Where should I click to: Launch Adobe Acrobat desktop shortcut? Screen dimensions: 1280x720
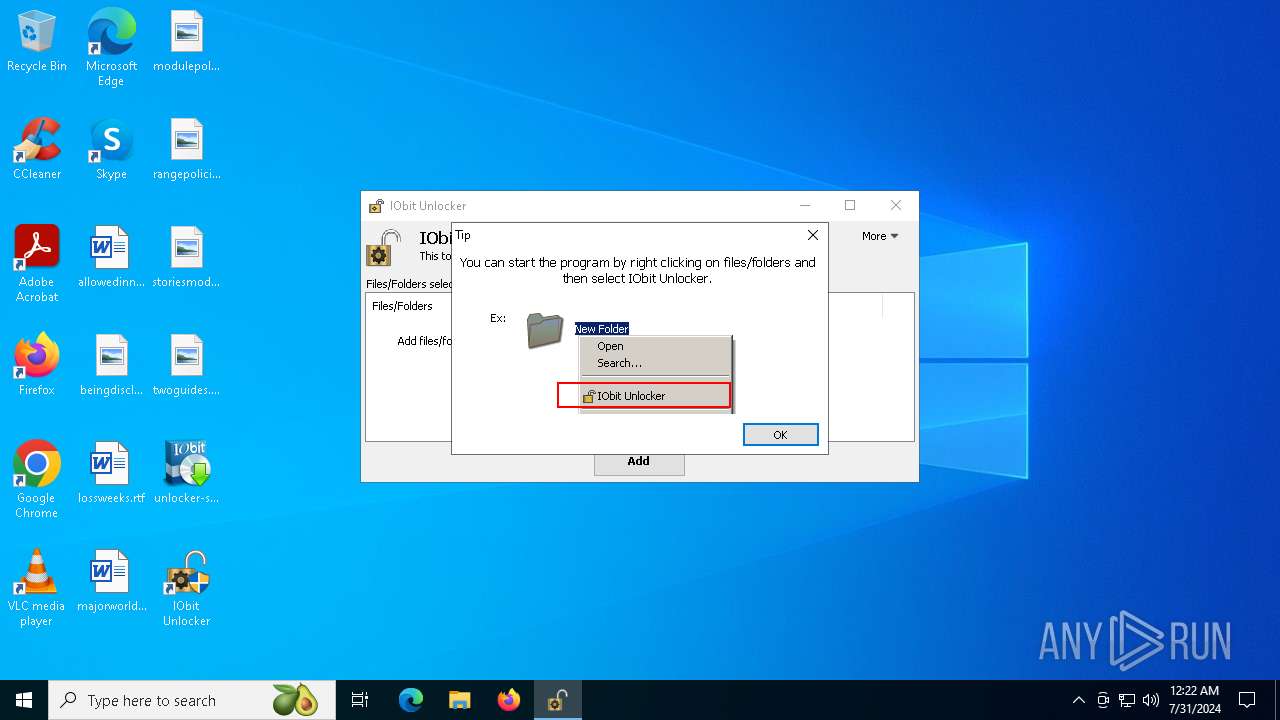click(37, 264)
